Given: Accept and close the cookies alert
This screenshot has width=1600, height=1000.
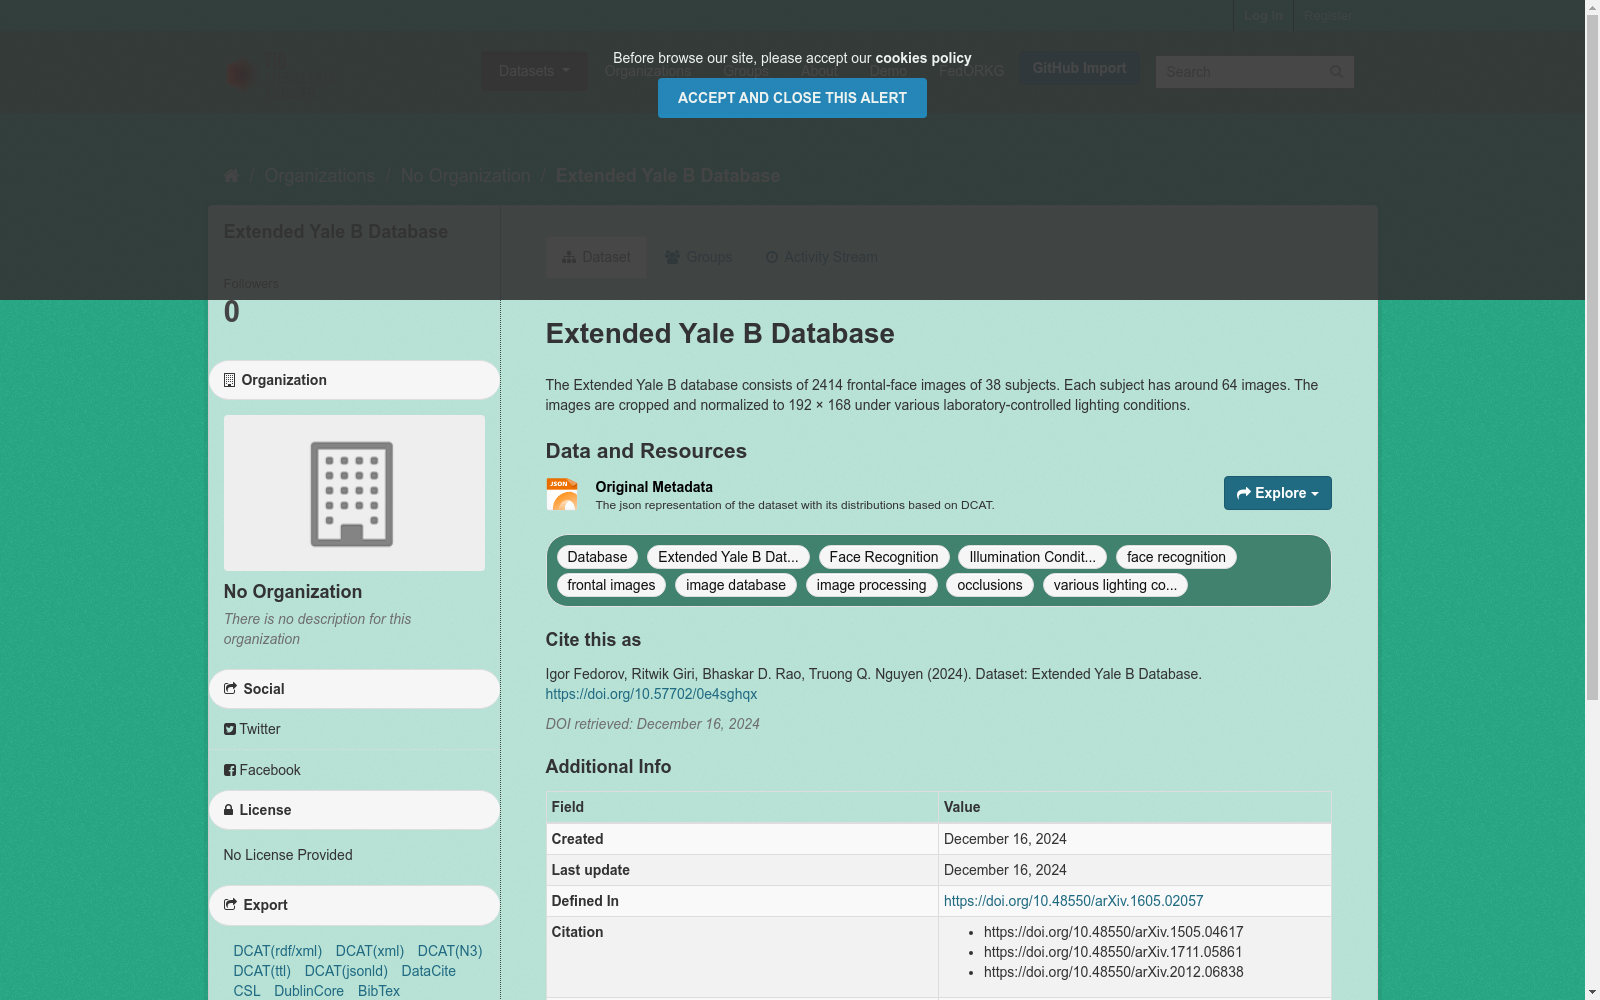Looking at the screenshot, I should [792, 98].
